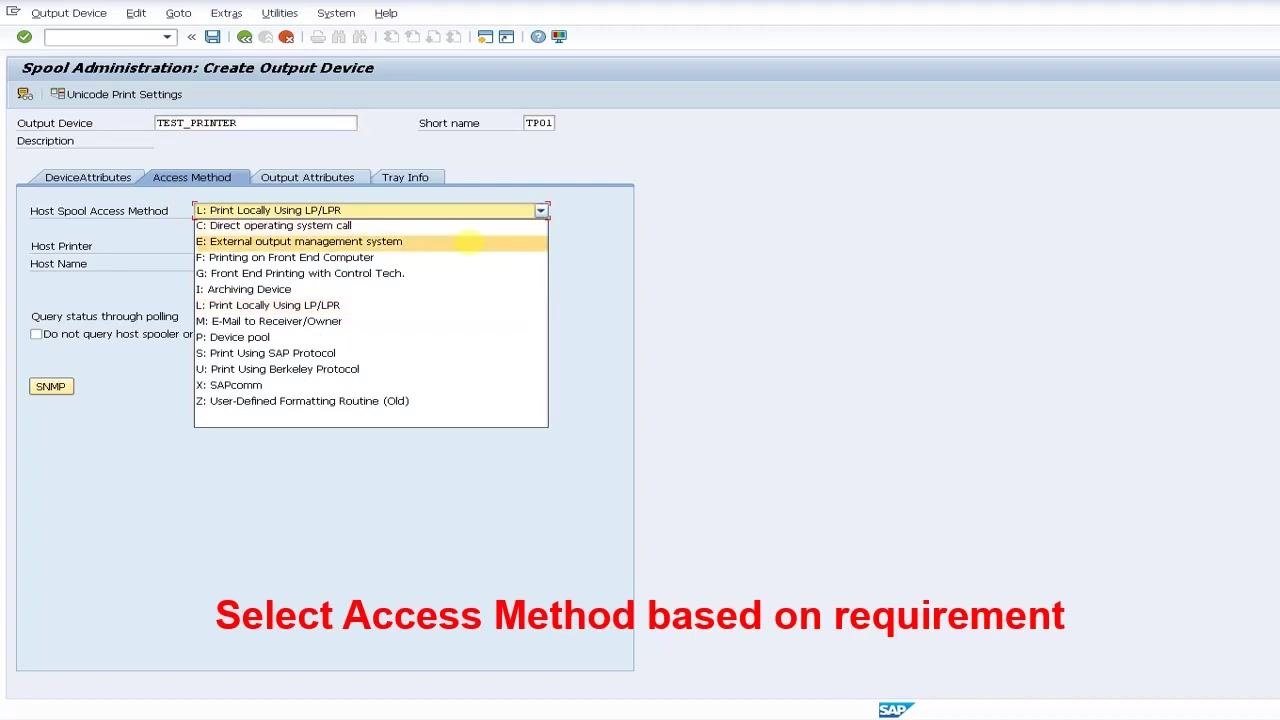Click the red Cancel icon

[x=286, y=37]
